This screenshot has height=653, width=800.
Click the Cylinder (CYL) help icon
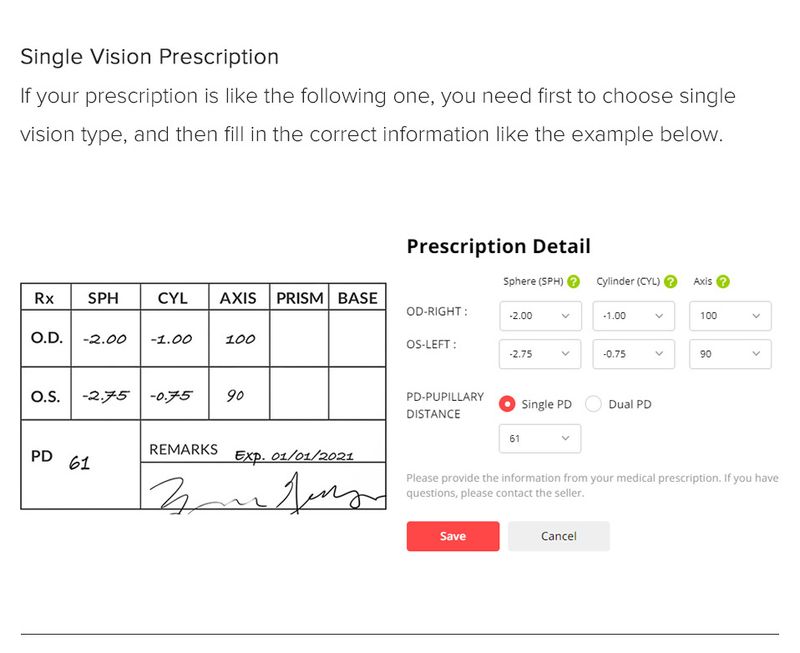670,282
